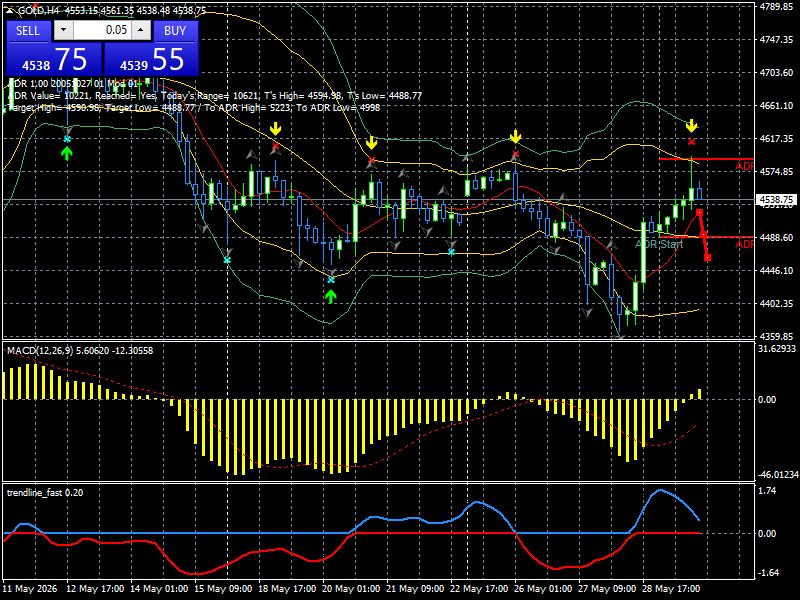The height and width of the screenshot is (600, 800).
Task: Click the 11 May 2026 time axis label
Action: pos(30,588)
